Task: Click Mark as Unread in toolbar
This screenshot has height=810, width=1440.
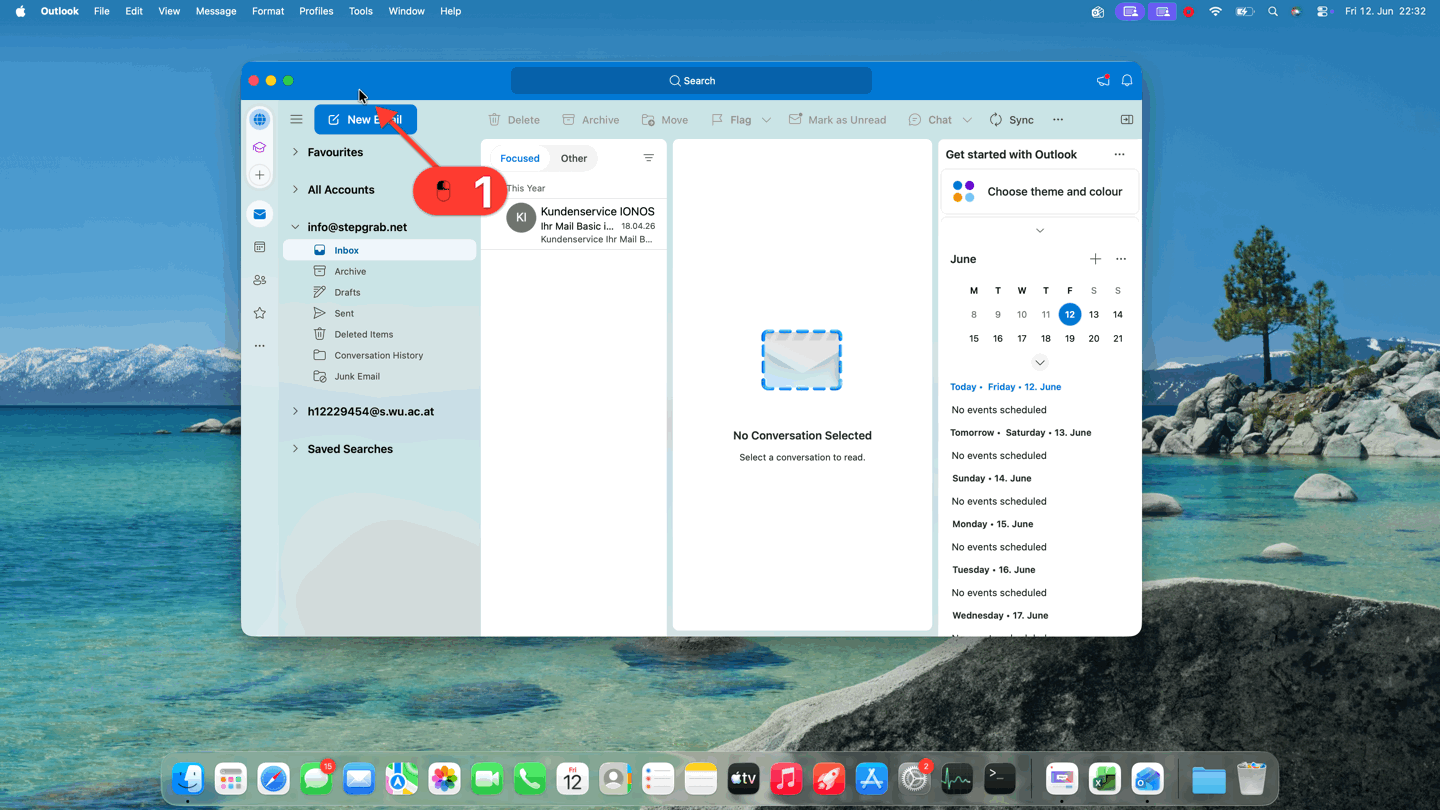Action: 838,119
